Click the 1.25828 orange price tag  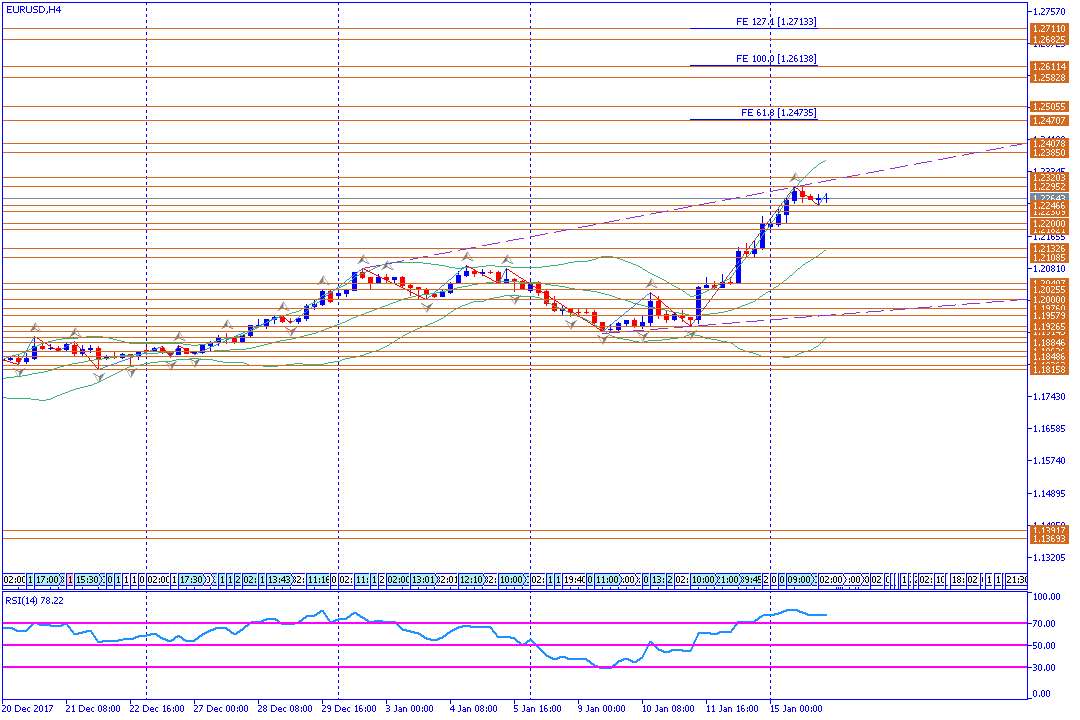pyautogui.click(x=1049, y=78)
